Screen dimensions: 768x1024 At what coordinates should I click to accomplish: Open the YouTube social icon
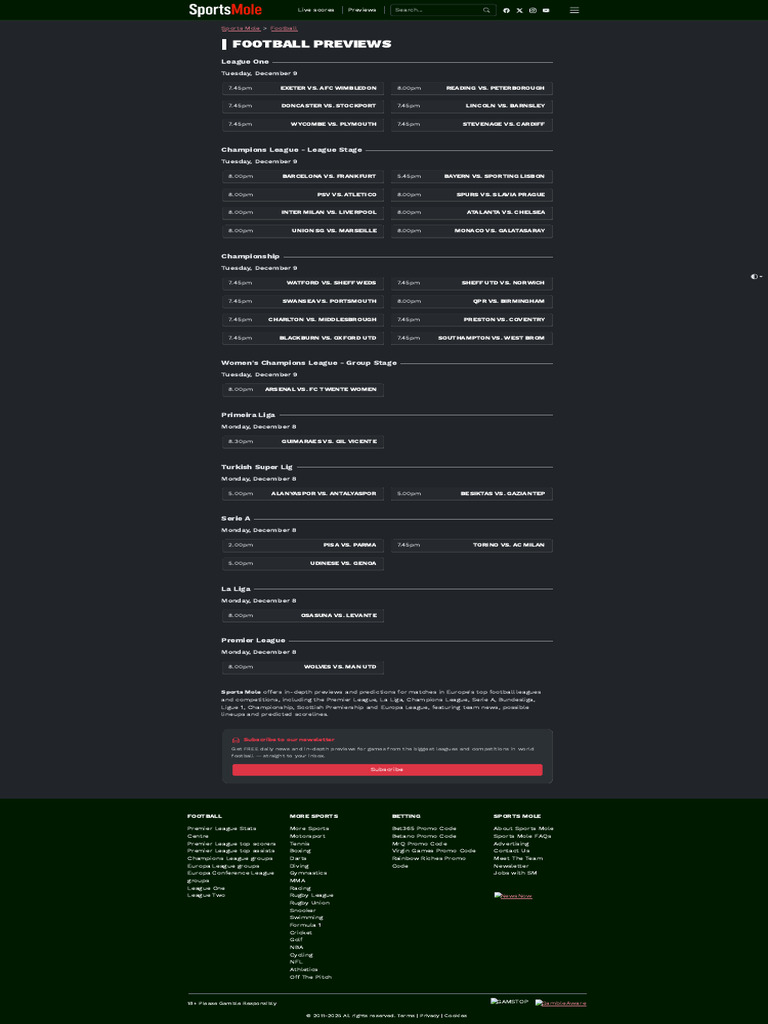point(546,10)
